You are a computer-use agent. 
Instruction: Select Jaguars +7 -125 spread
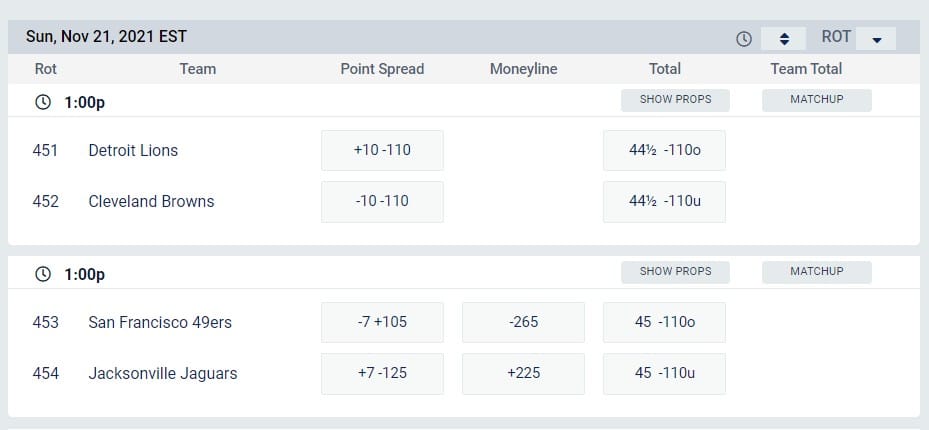coord(382,374)
